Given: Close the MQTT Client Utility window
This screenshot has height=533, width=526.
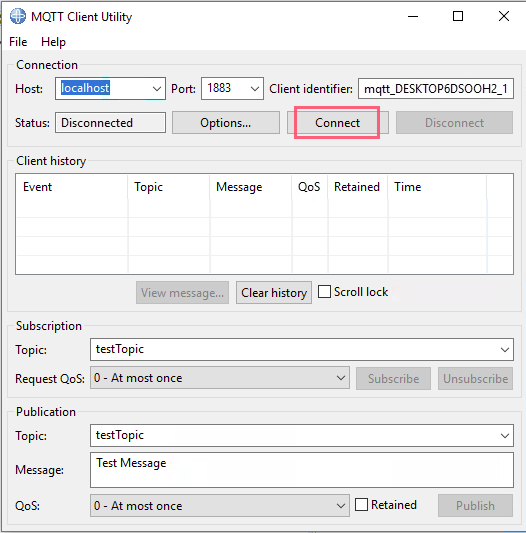Looking at the screenshot, I should 504,16.
